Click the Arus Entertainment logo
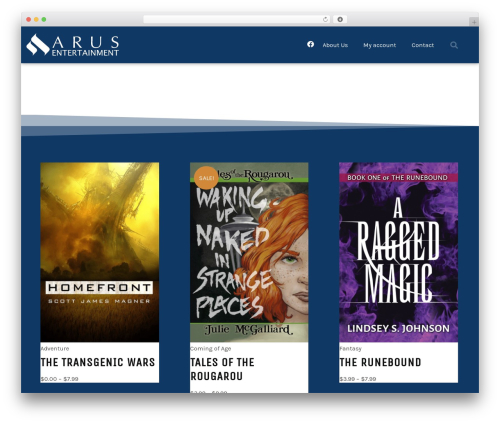 [x=73, y=45]
